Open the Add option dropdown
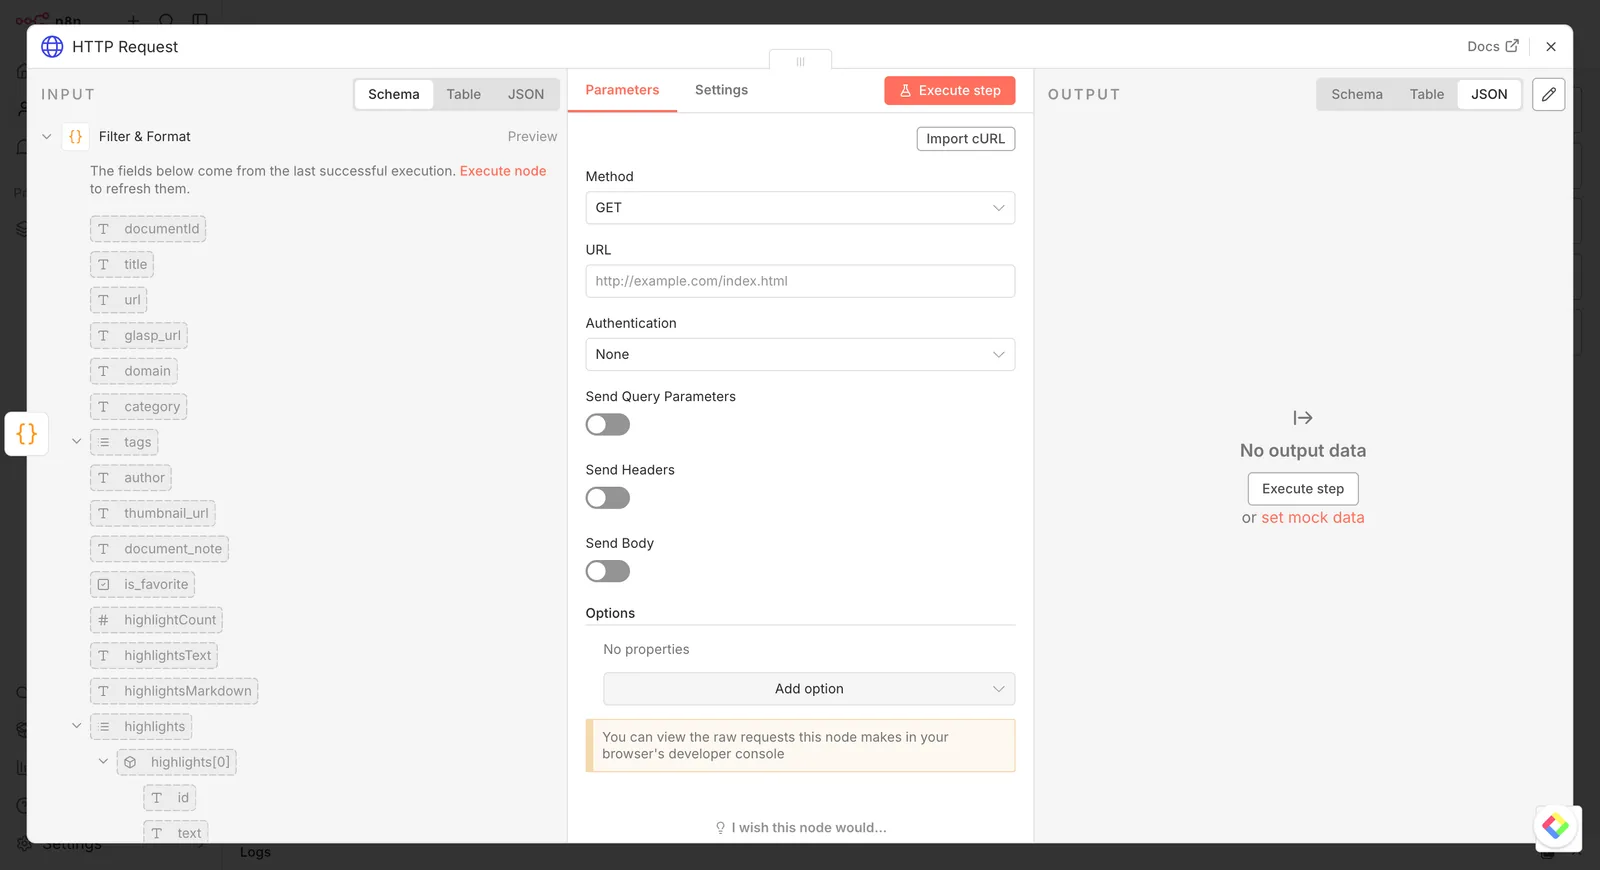 coord(809,689)
